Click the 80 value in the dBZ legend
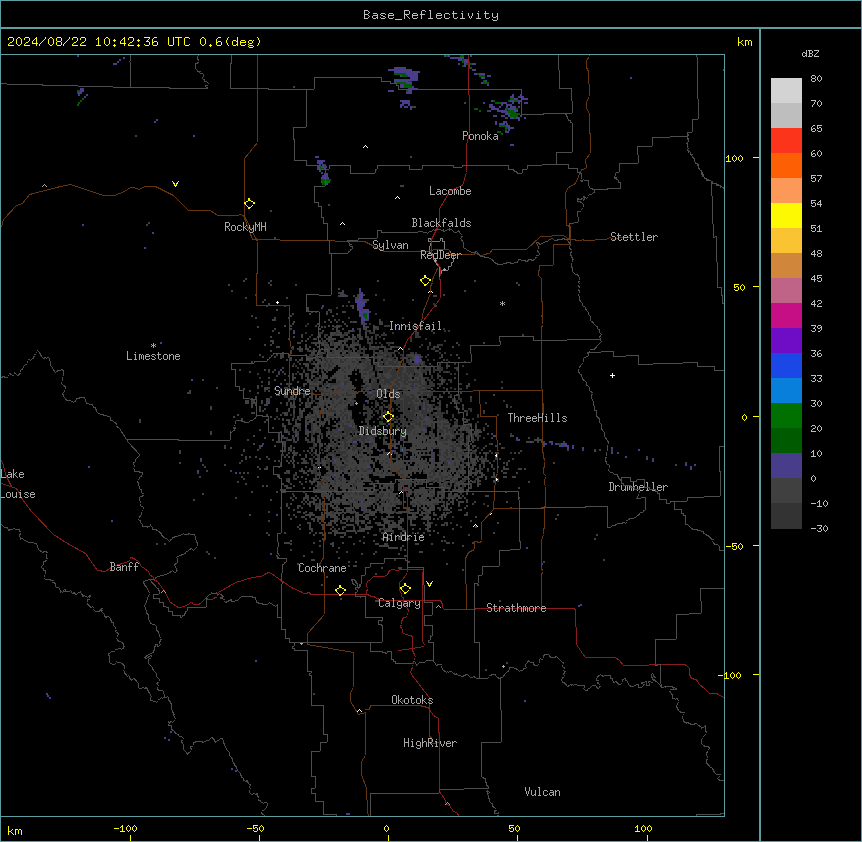The height and width of the screenshot is (842, 862). 816,79
